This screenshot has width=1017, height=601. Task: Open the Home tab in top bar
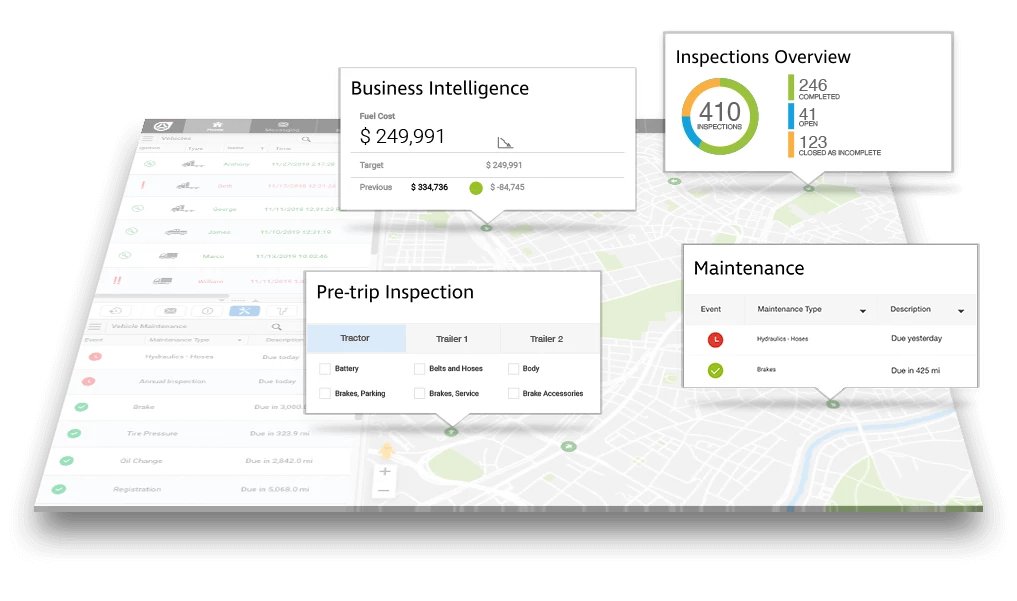point(216,126)
